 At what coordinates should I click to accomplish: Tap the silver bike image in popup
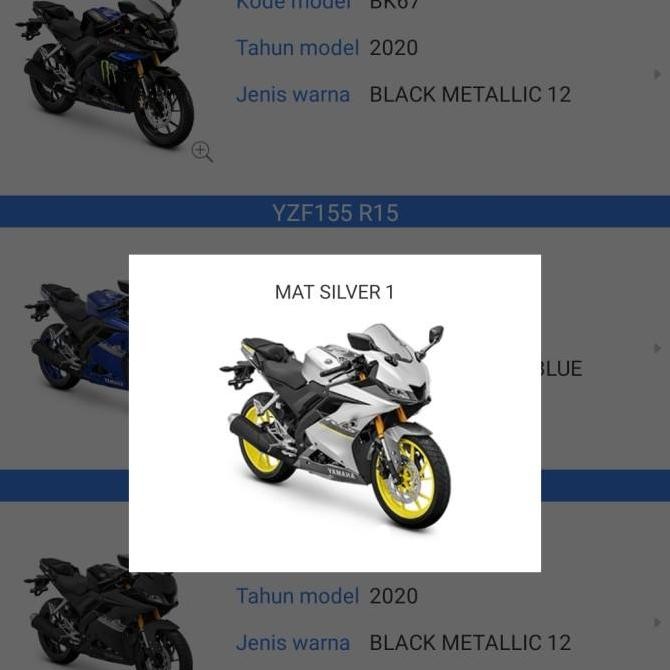(x=335, y=426)
